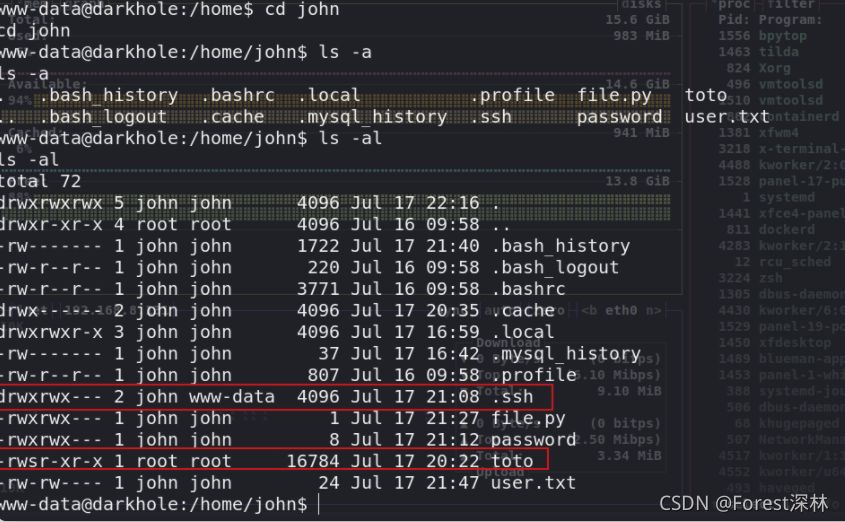Click the bpytop process in background list
Viewport: 845px width, 522px height.
(782, 36)
